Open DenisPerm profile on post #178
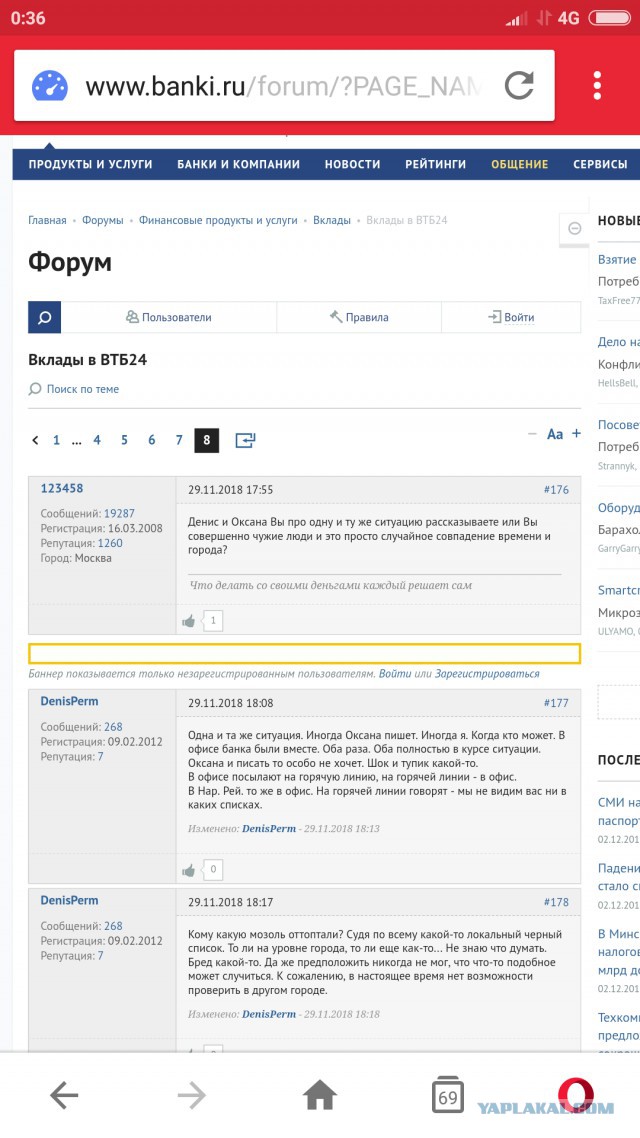Image resolution: width=640 pixels, height=1138 pixels. [69, 900]
